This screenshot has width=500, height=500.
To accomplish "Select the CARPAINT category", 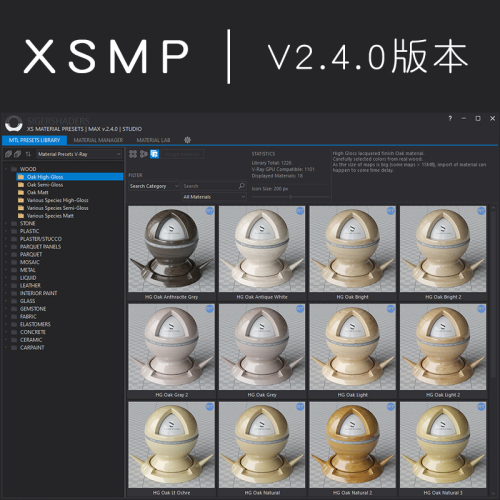I will pyautogui.click(x=32, y=348).
